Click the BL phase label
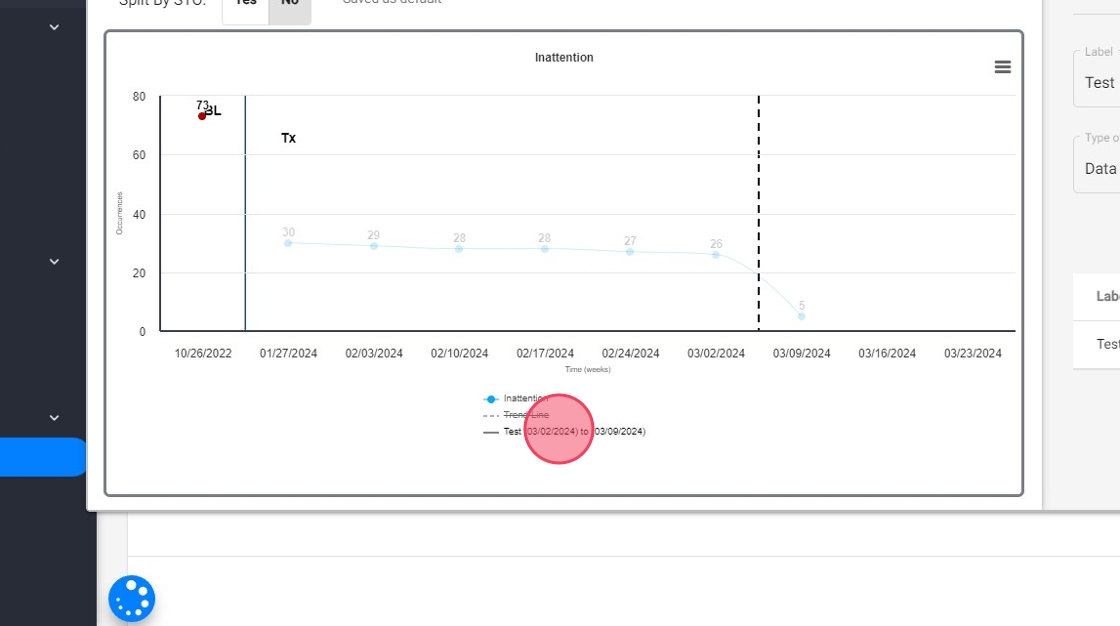Viewport: 1120px width, 626px height. pyautogui.click(x=213, y=111)
